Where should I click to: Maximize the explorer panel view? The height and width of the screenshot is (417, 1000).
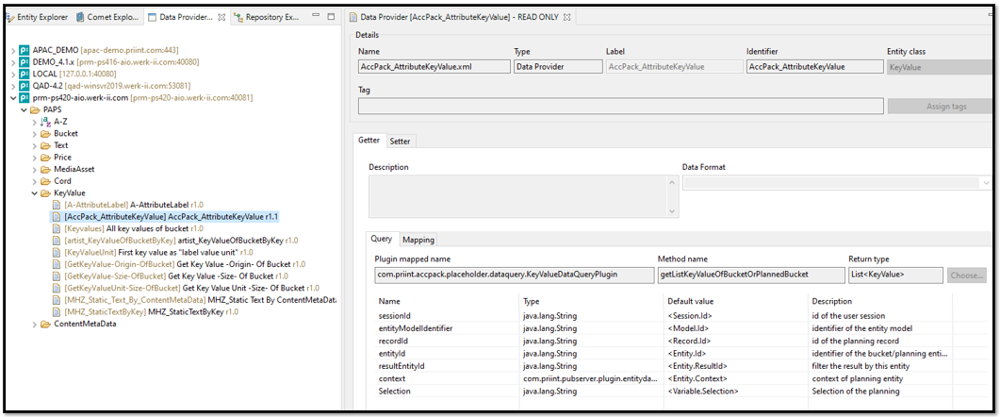(331, 17)
